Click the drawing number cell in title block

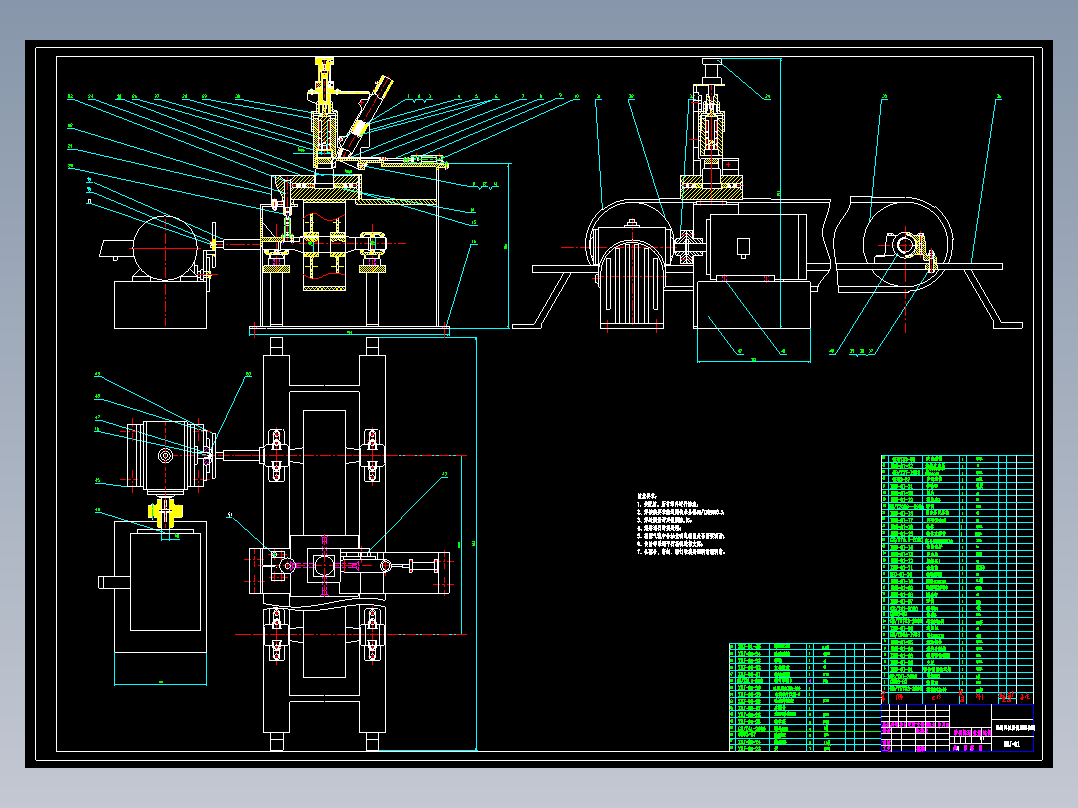pyautogui.click(x=1013, y=744)
